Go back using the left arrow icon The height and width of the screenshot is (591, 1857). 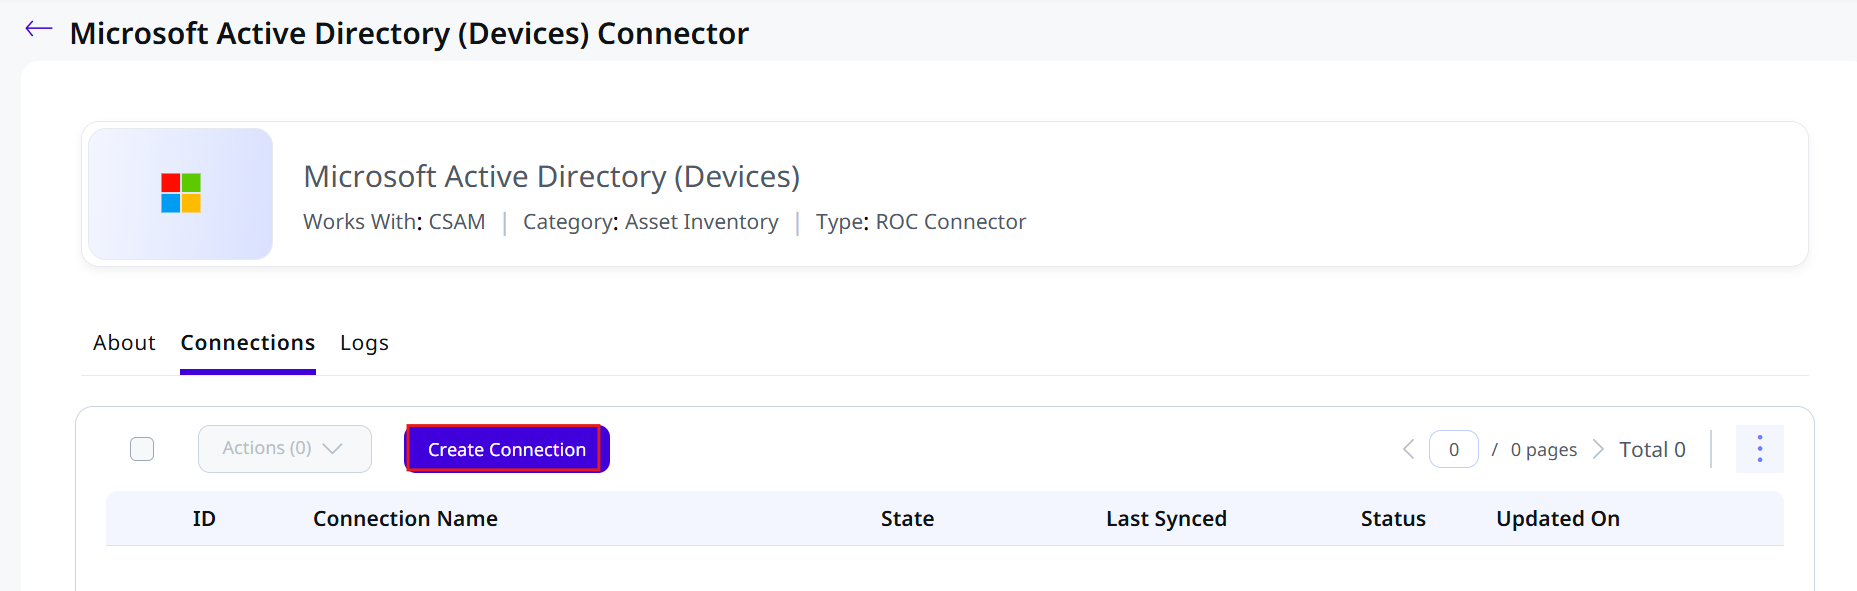coord(38,29)
